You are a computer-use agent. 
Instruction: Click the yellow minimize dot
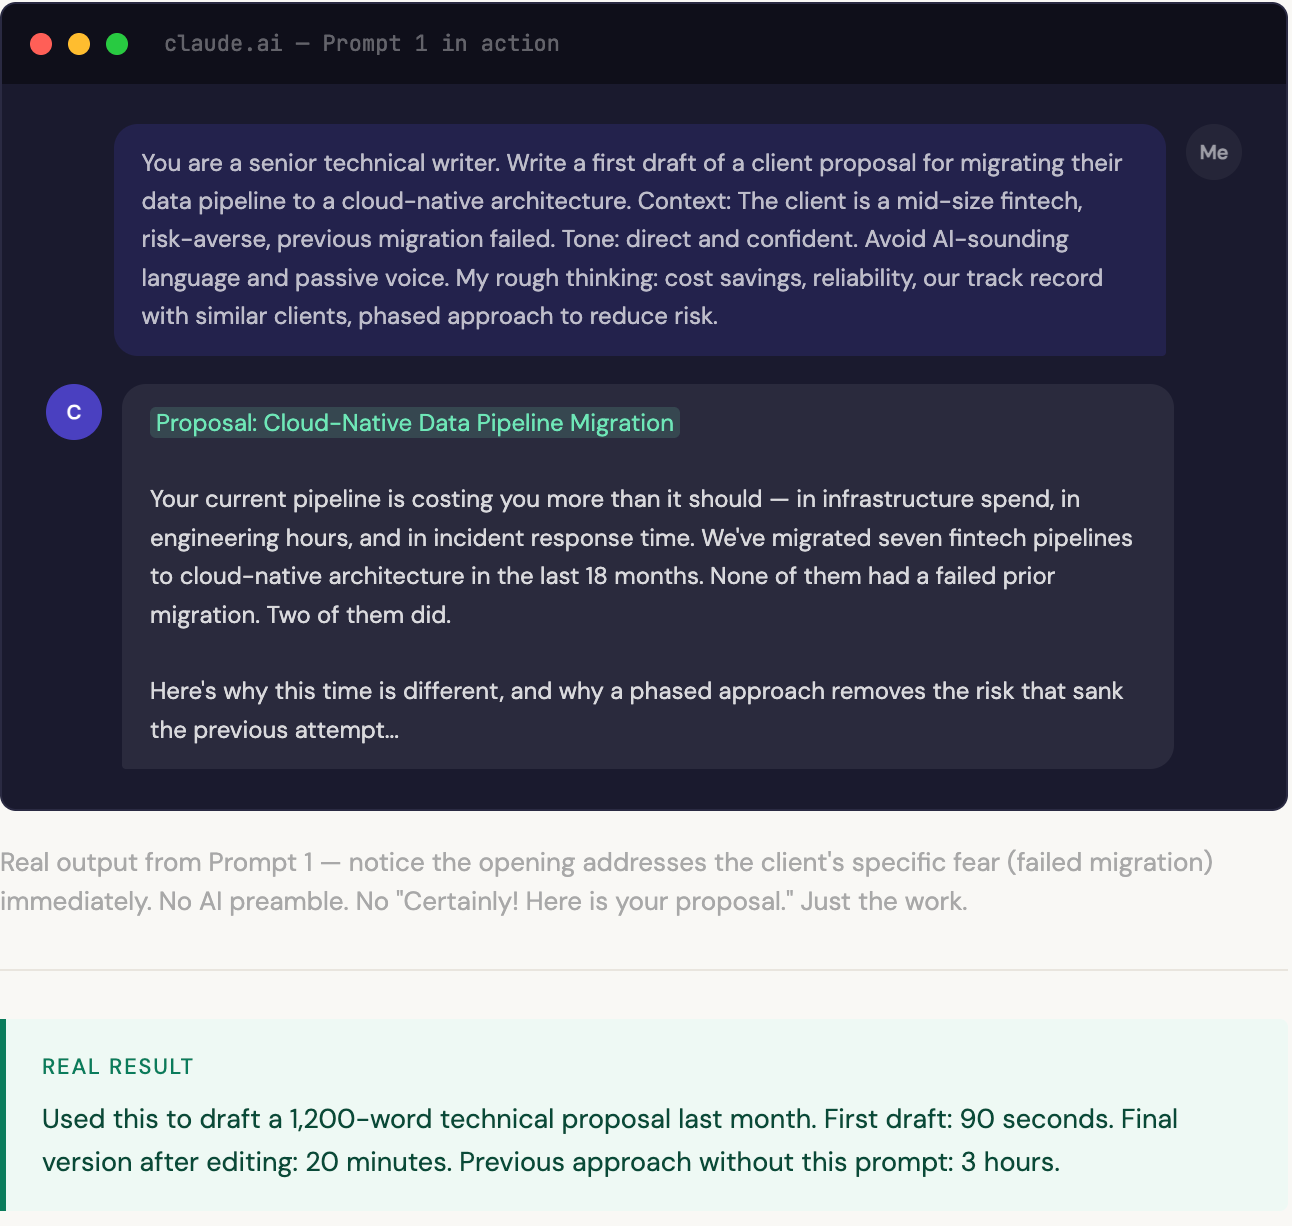coord(79,44)
